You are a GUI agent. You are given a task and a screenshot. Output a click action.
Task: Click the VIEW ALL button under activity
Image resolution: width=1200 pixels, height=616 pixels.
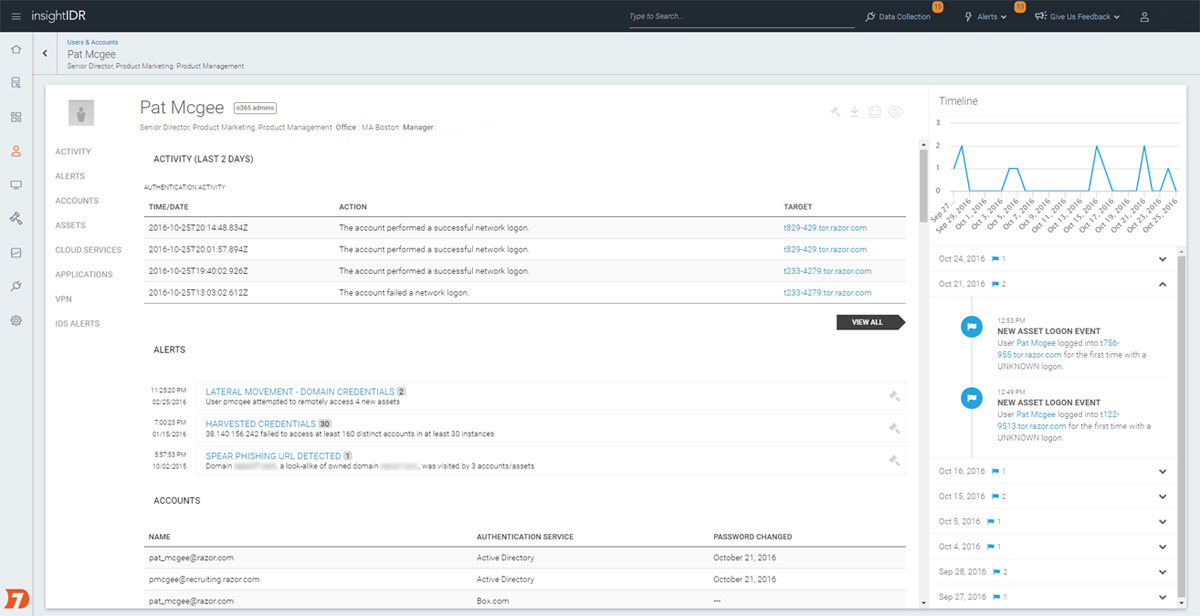pos(871,322)
